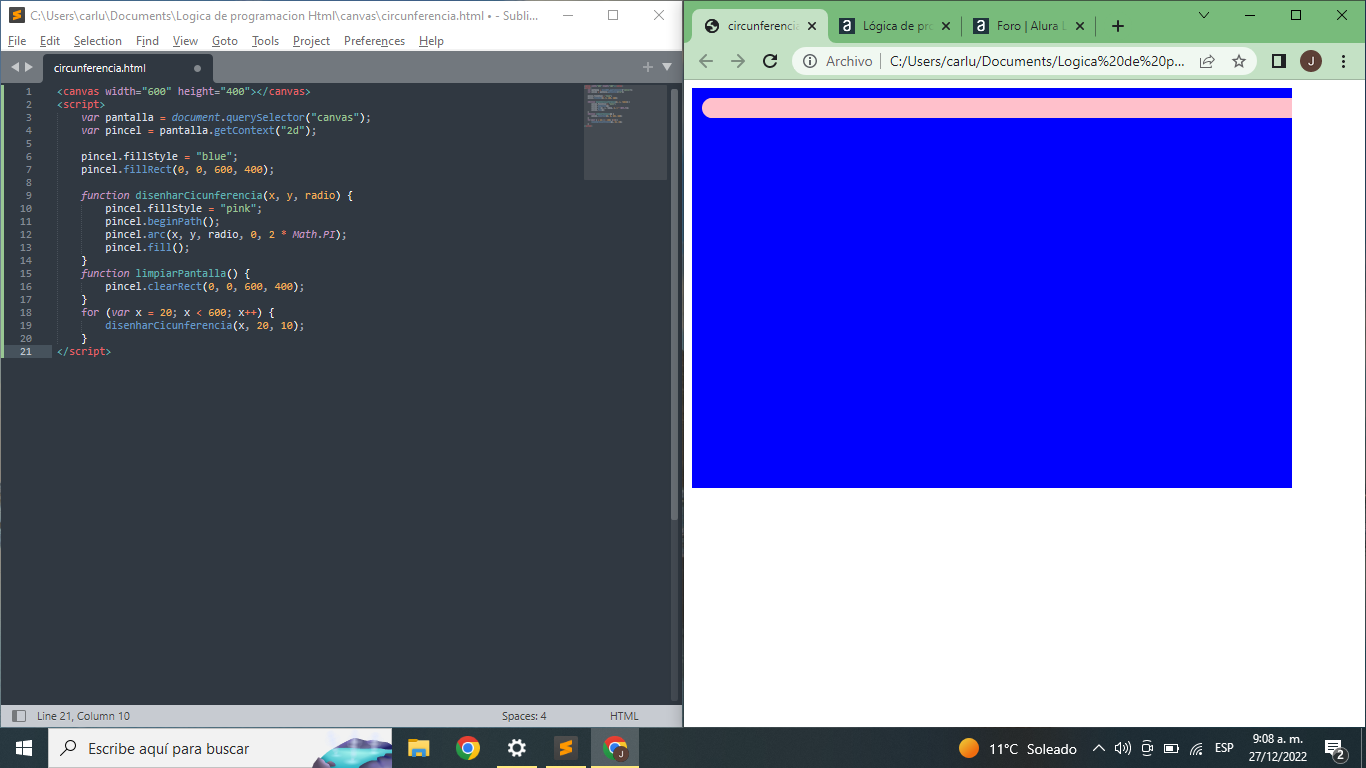Open the Edit menu in Sublime Text
Image resolution: width=1366 pixels, height=768 pixels.
50,41
